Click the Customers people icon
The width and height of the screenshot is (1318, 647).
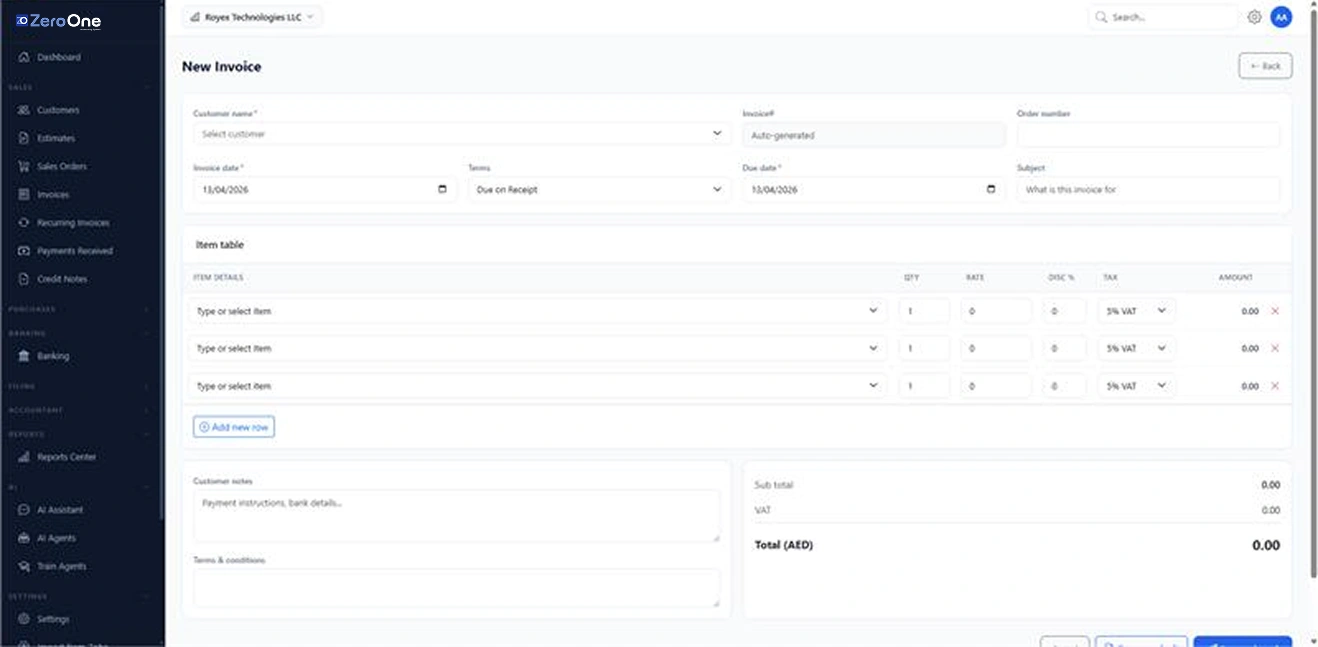pyautogui.click(x=24, y=110)
